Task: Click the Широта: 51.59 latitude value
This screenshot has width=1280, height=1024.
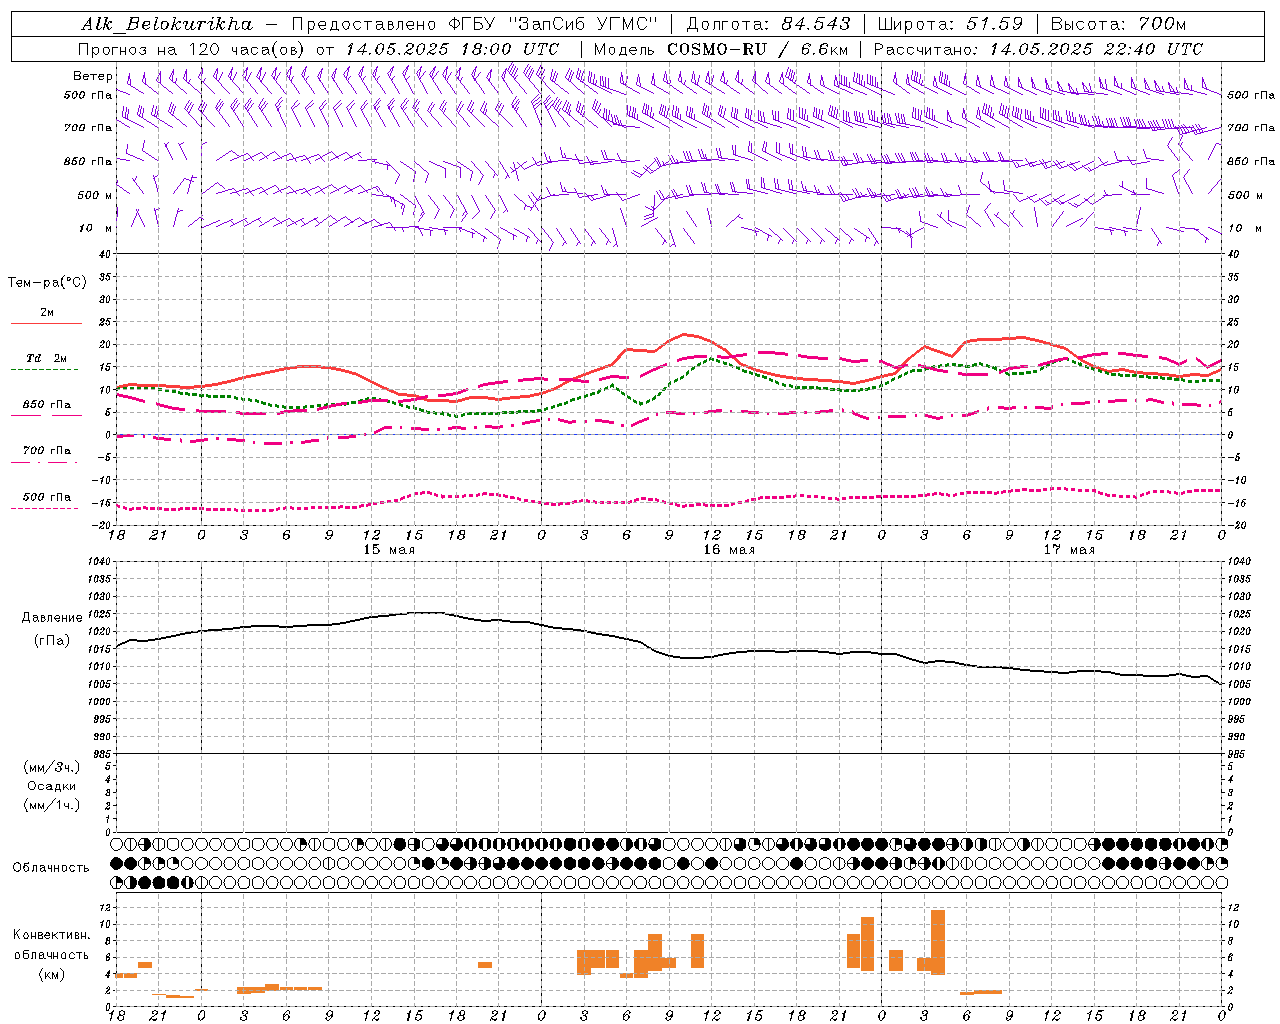Action: 950,24
